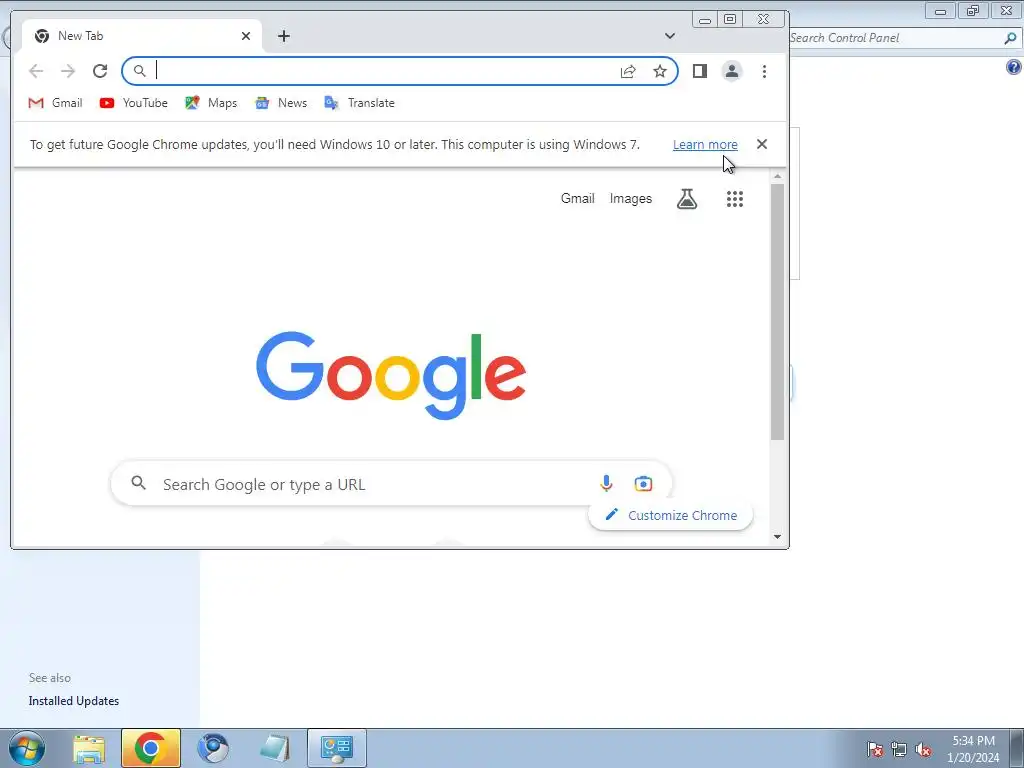Open the Maps bookmark

click(x=211, y=103)
